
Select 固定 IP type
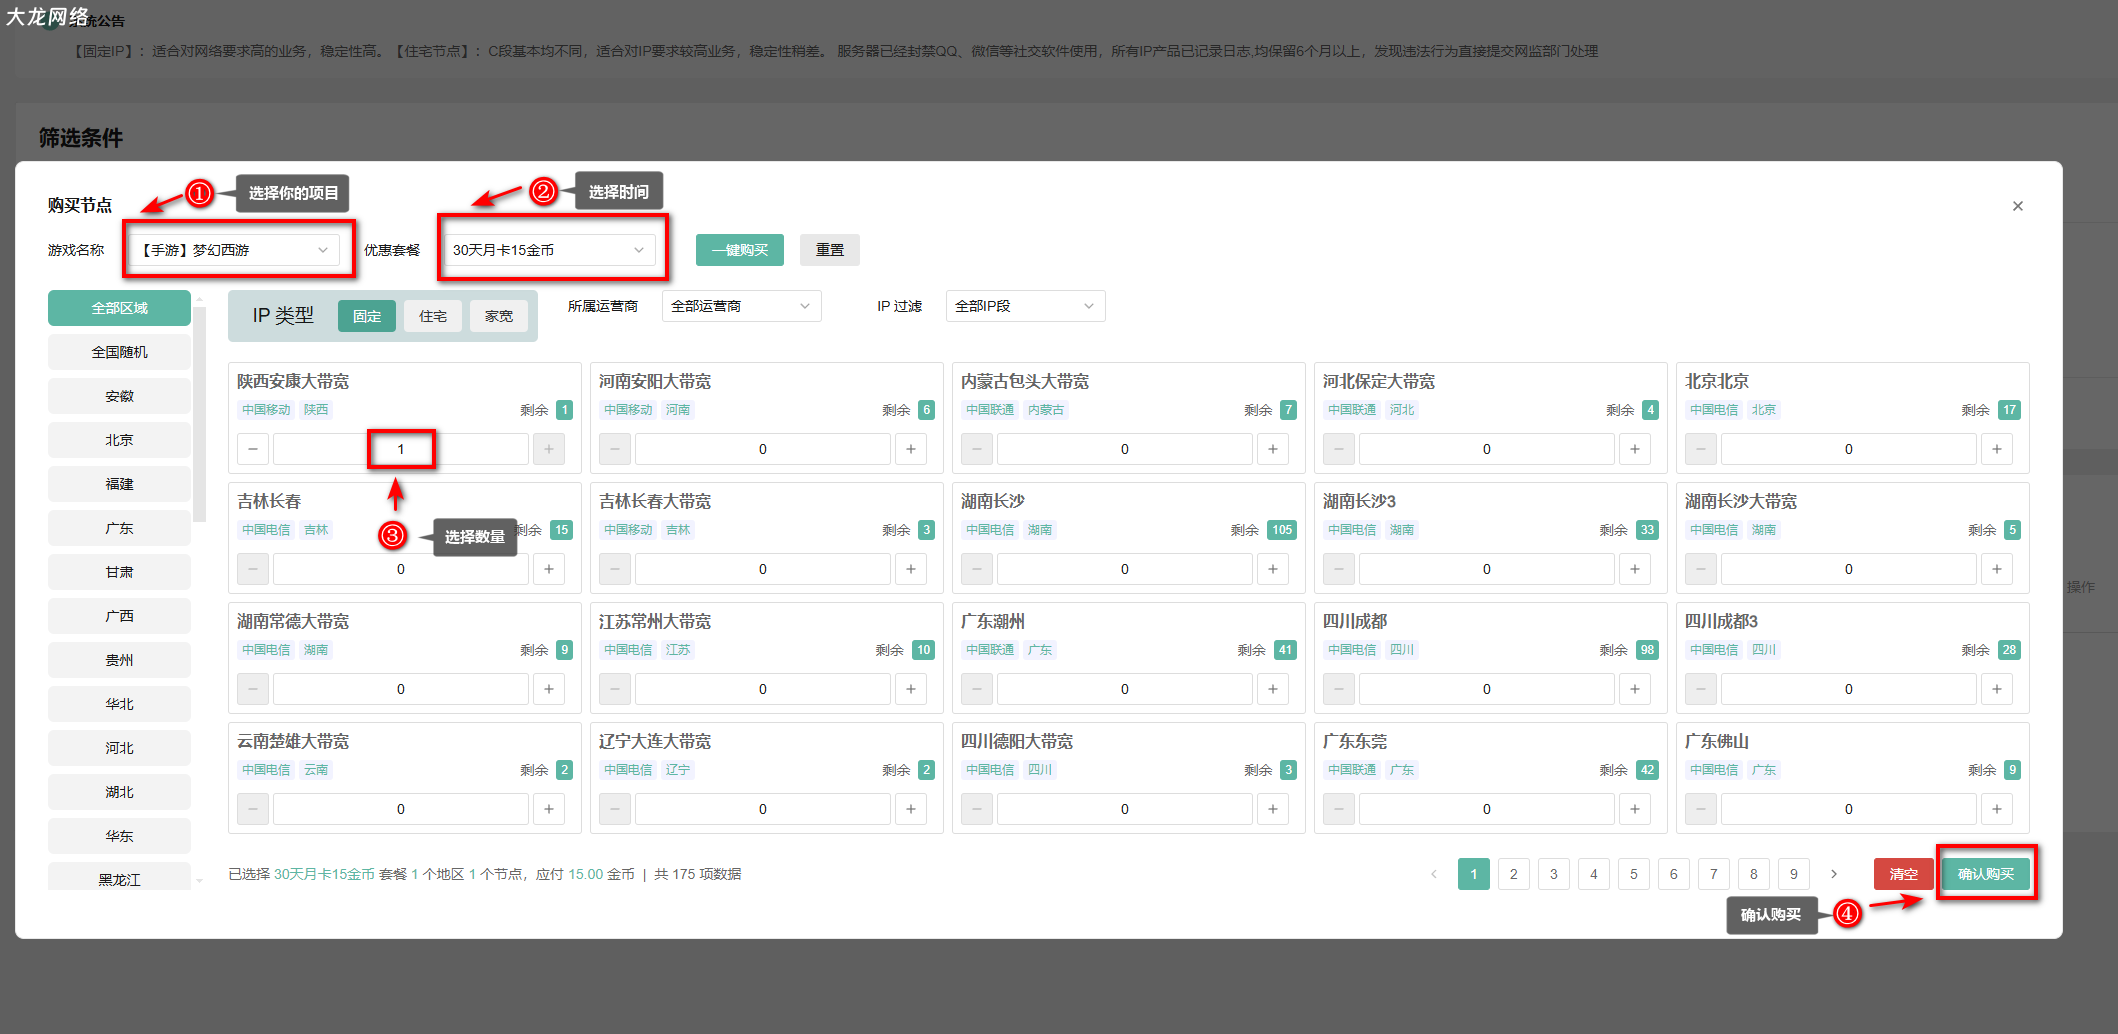pyautogui.click(x=367, y=316)
